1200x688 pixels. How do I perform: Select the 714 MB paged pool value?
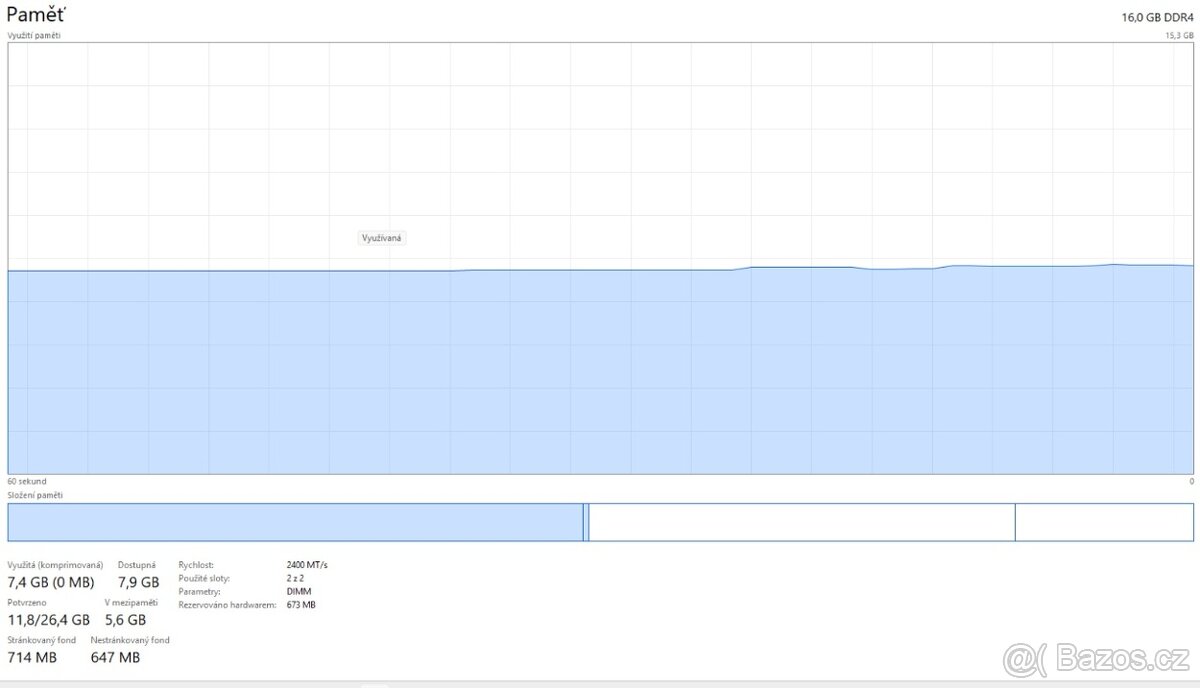tap(32, 657)
